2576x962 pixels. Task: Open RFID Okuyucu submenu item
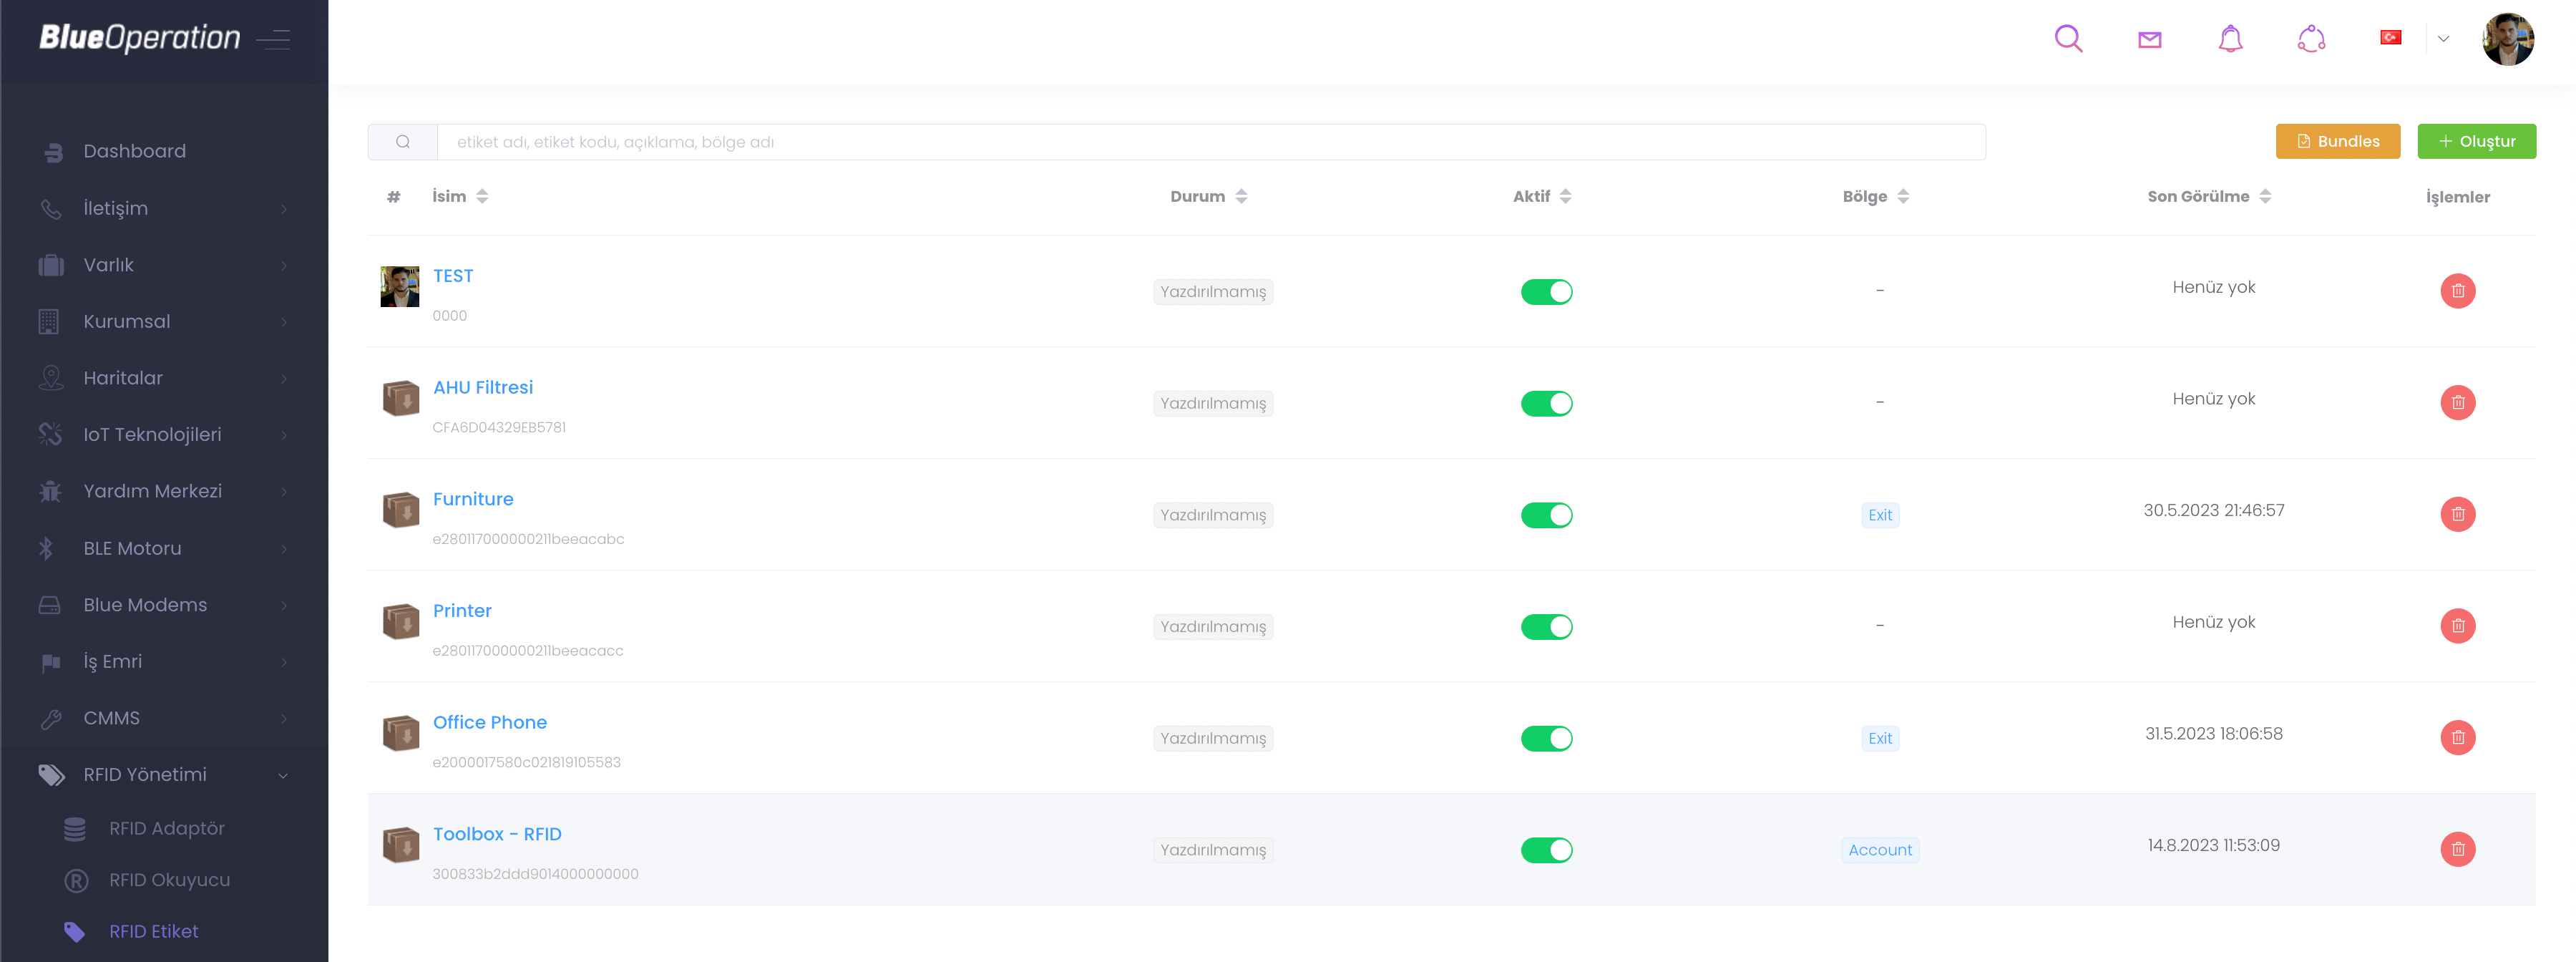point(169,880)
